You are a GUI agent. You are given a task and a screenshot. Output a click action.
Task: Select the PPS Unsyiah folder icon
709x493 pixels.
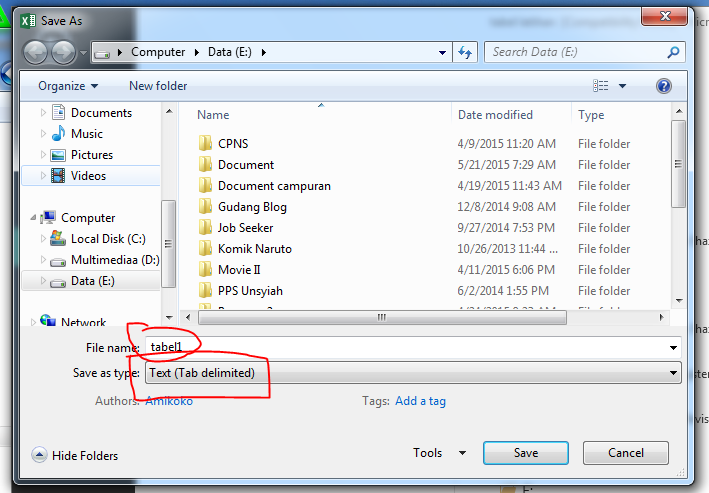coord(205,290)
